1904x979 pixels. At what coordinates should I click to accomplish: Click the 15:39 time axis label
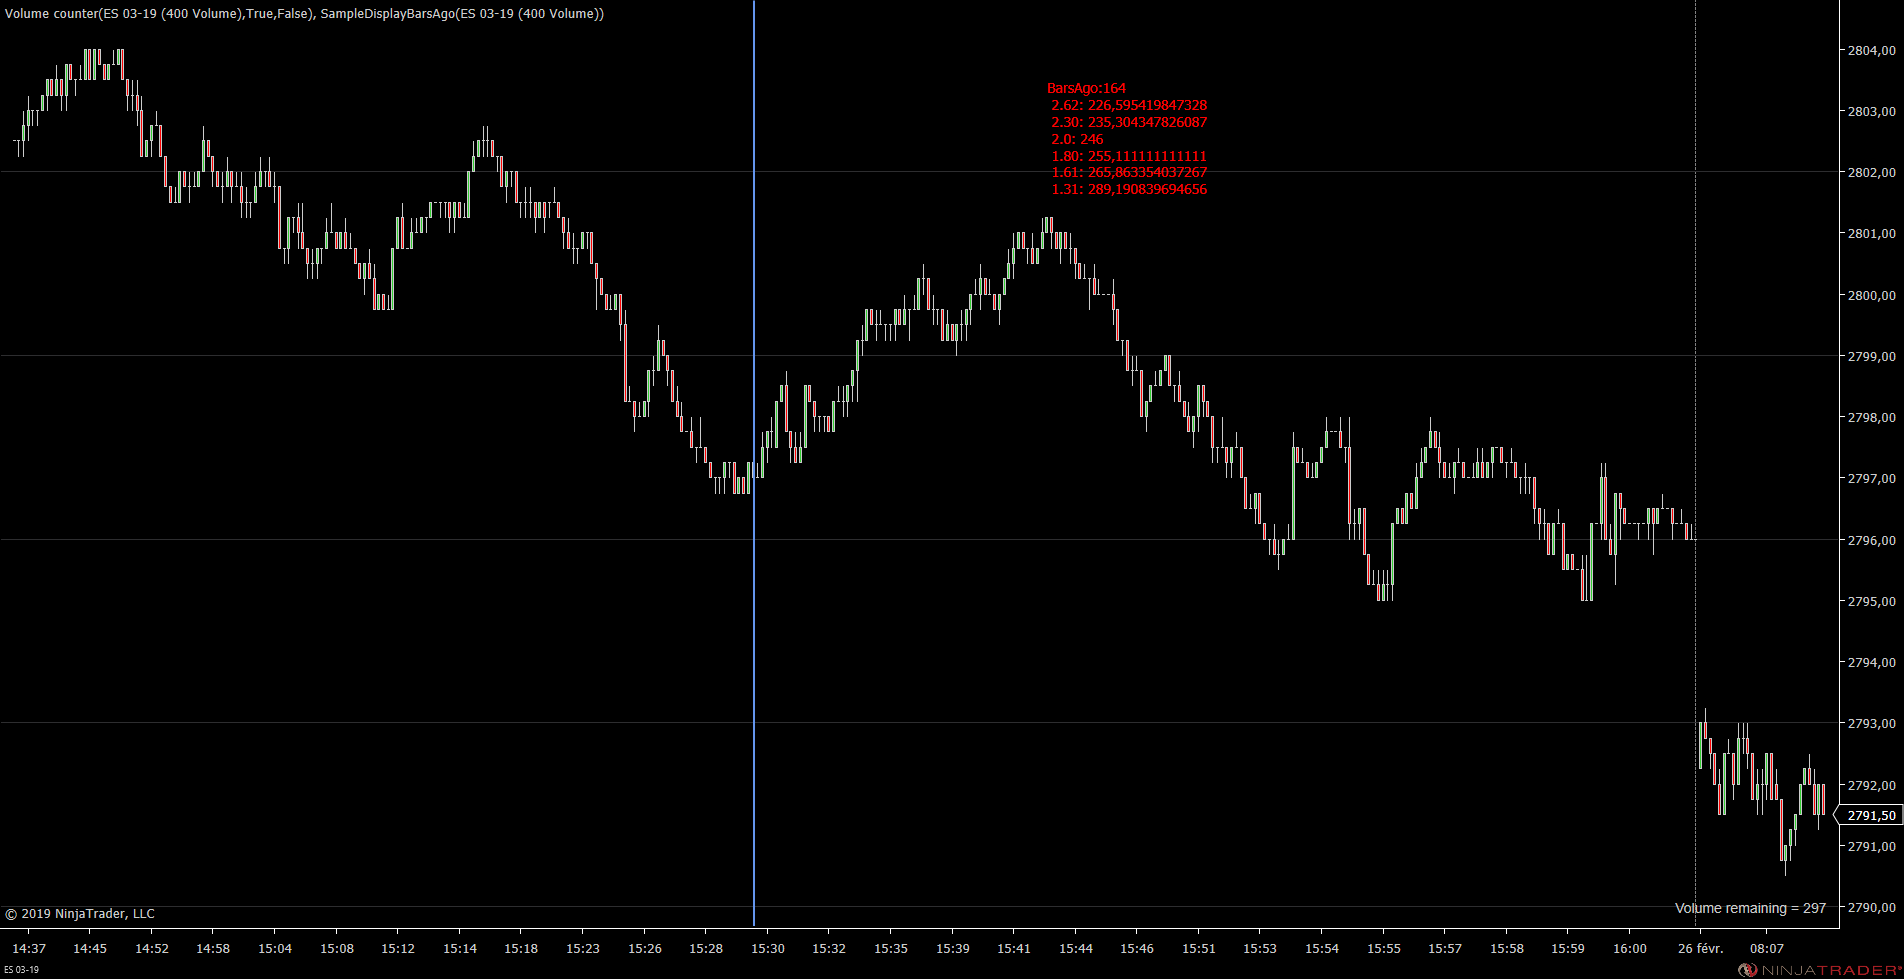(953, 948)
